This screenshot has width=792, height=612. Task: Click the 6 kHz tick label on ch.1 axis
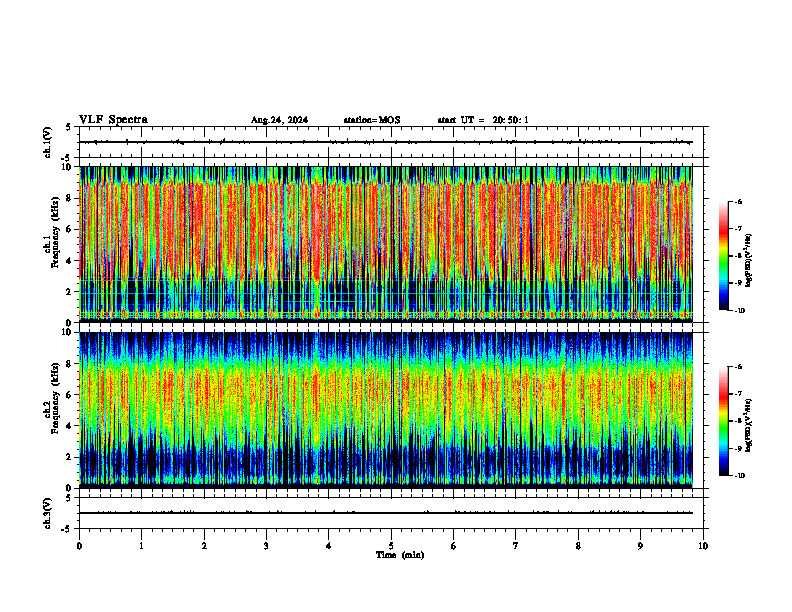[70, 230]
